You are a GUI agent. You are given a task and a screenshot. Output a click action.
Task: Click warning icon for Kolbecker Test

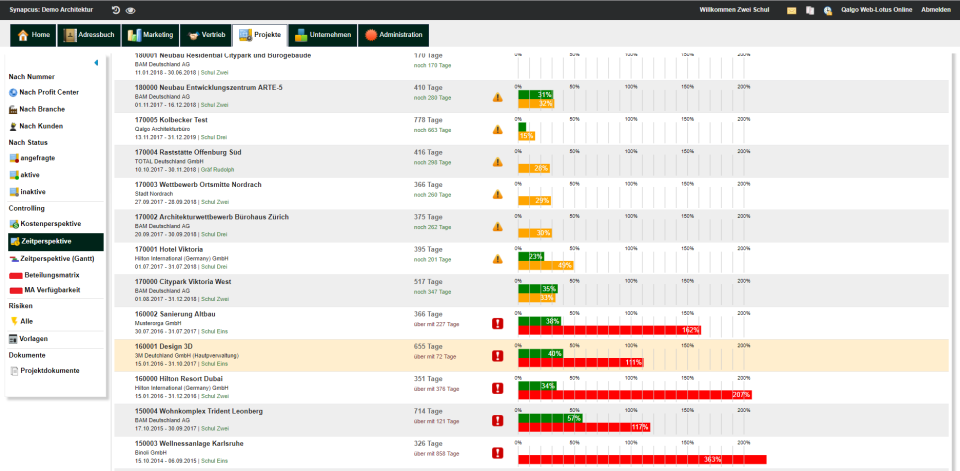tap(497, 129)
